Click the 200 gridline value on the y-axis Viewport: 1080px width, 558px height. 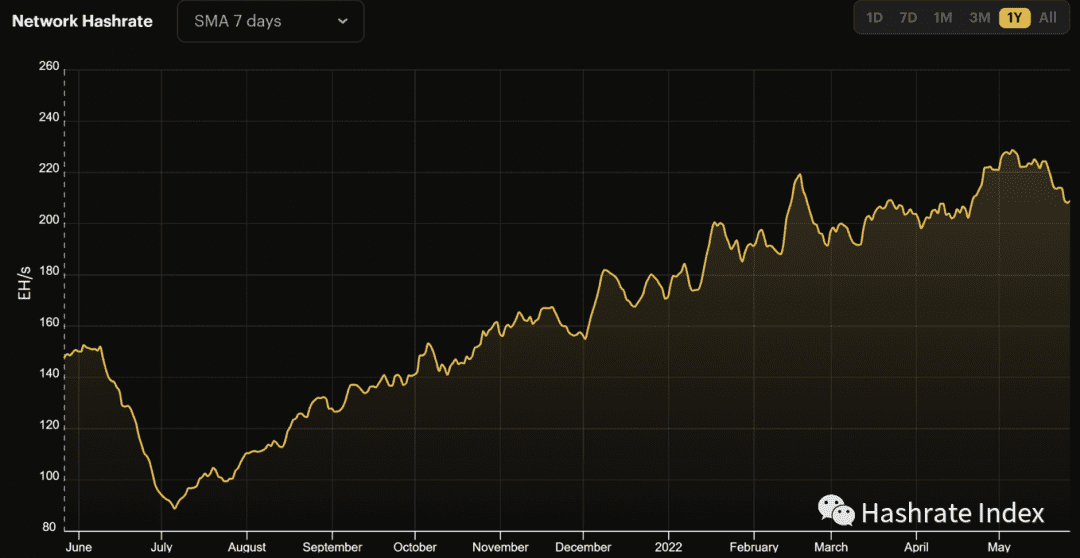tap(49, 222)
